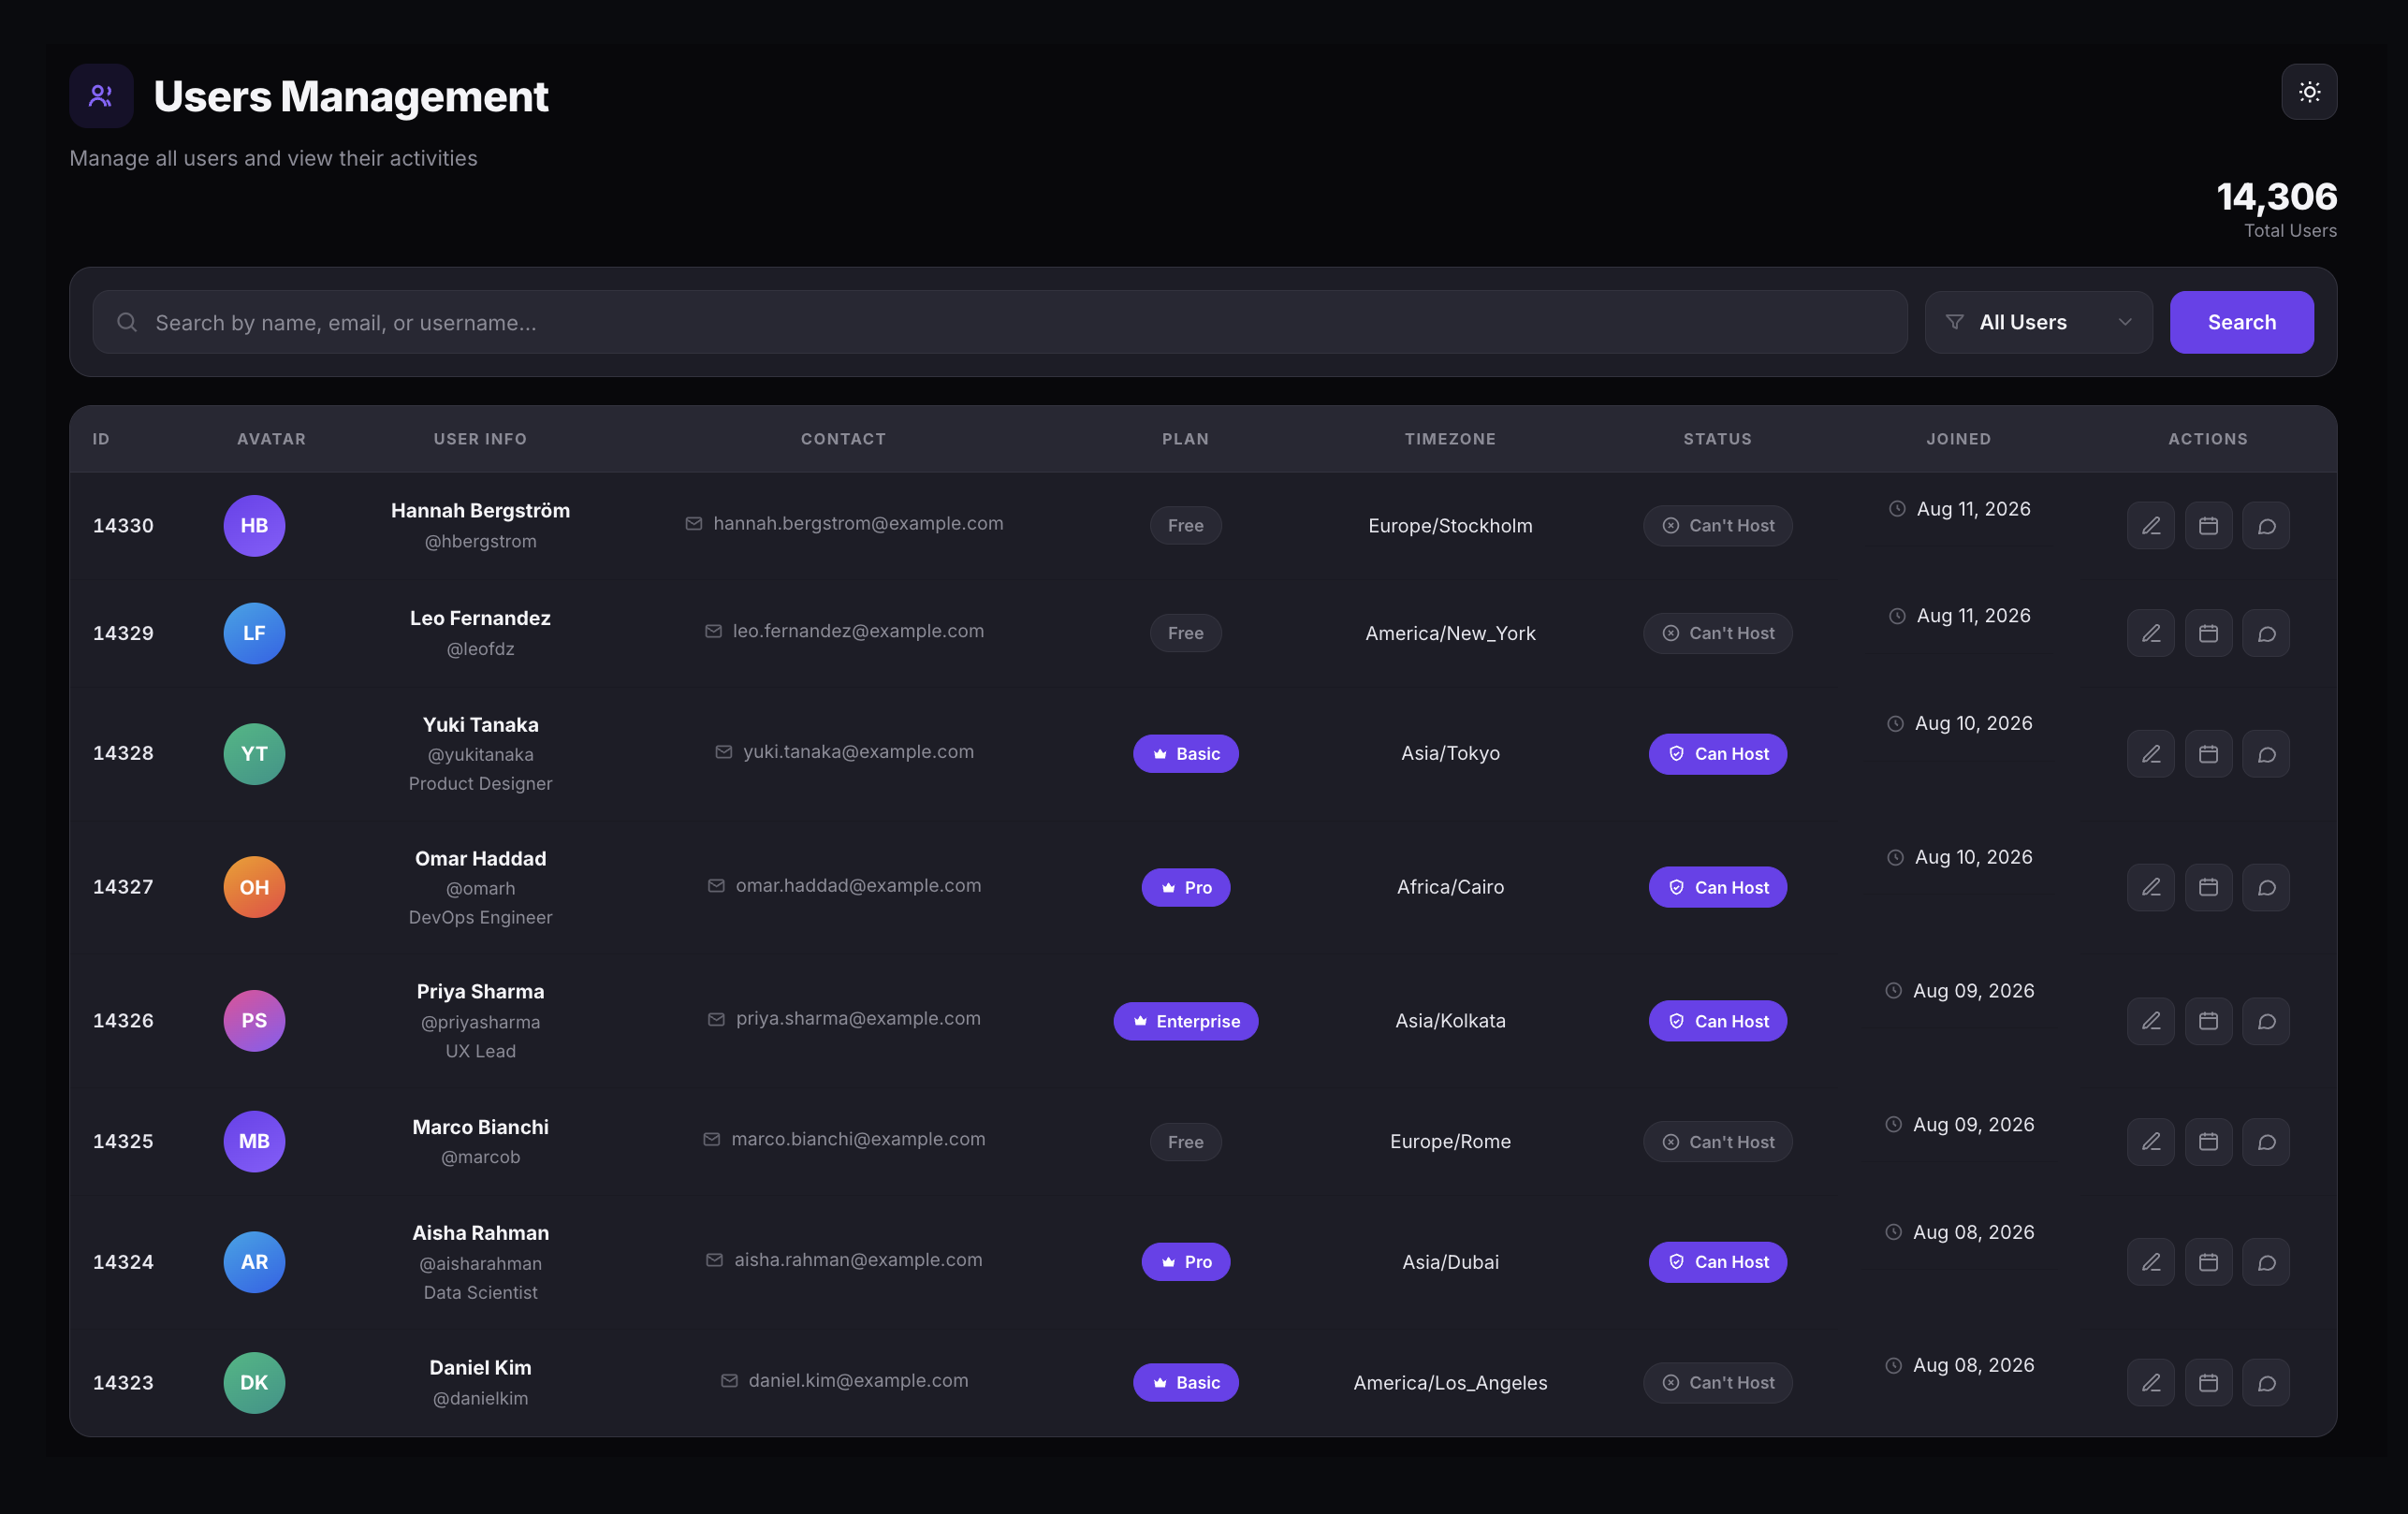Click email hannah.bergstrom@example.com

tap(857, 524)
